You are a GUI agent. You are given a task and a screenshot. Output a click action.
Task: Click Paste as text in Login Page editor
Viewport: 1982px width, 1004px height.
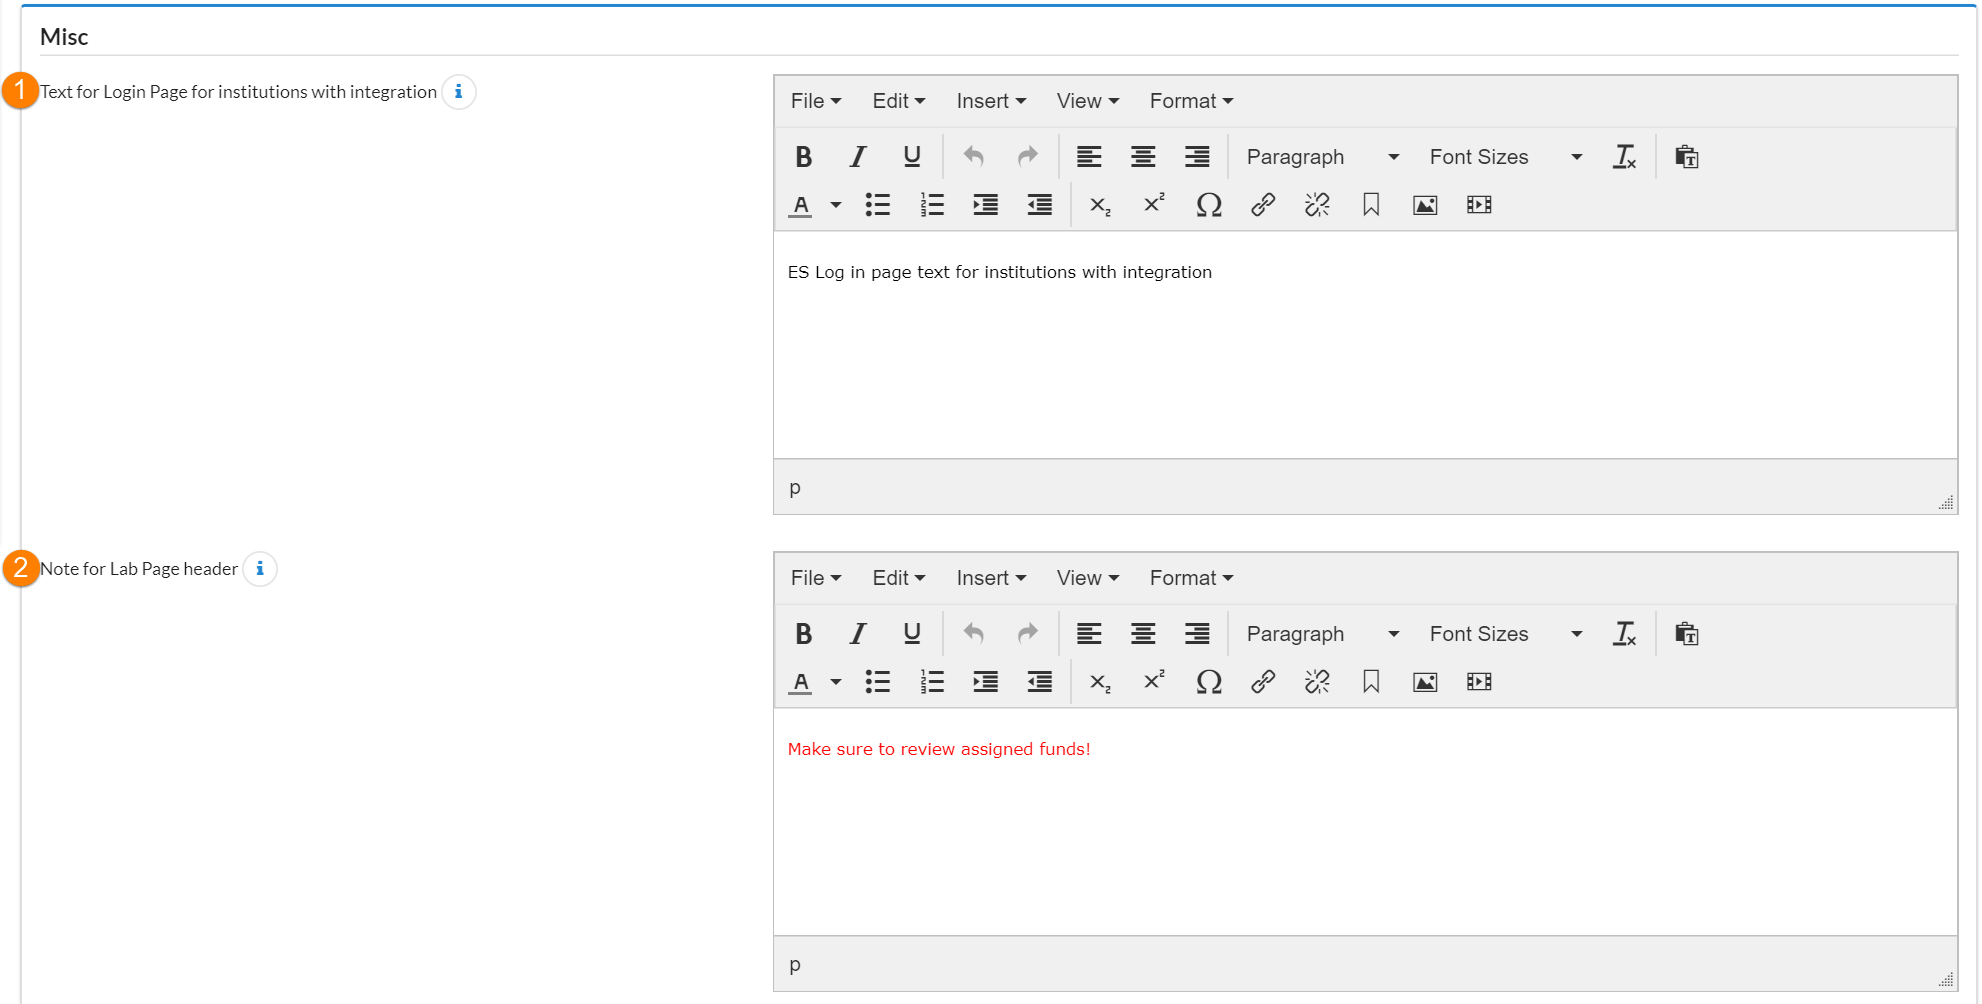pos(1686,157)
